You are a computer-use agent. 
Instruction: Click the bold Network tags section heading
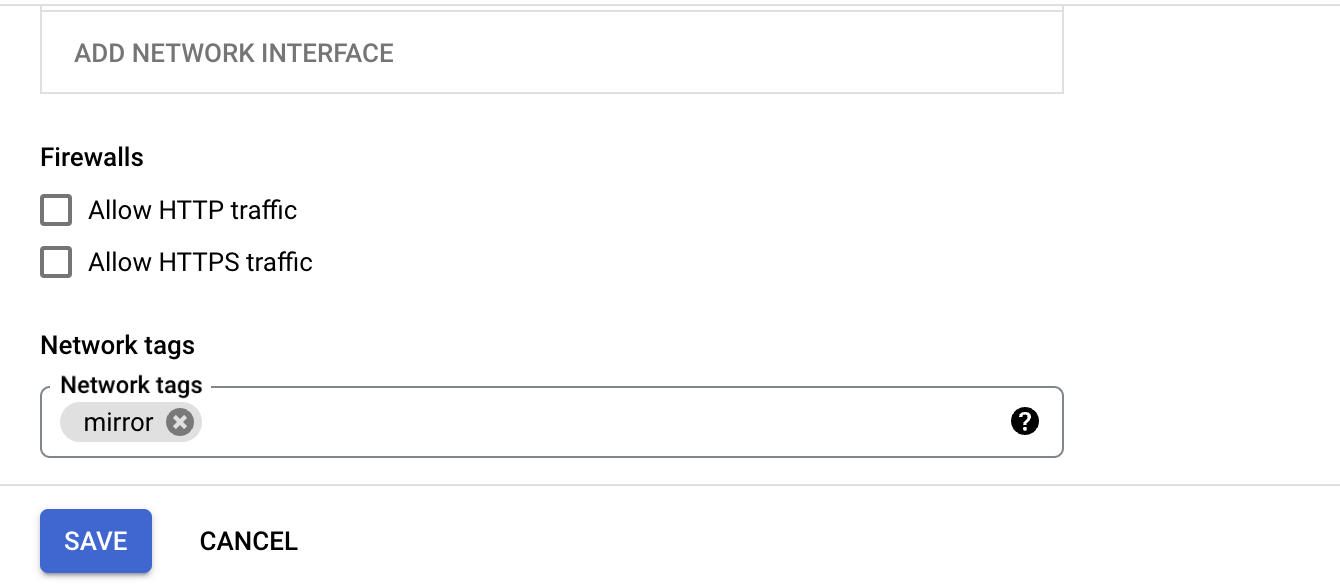click(118, 346)
